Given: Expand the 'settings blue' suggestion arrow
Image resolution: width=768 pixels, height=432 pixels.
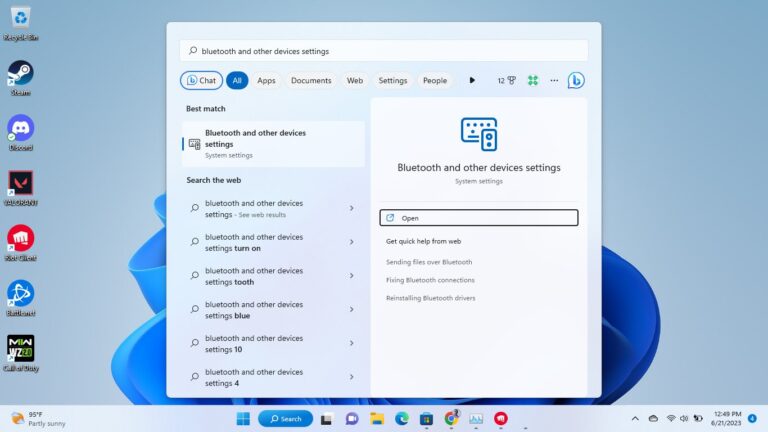Looking at the screenshot, I should (351, 310).
